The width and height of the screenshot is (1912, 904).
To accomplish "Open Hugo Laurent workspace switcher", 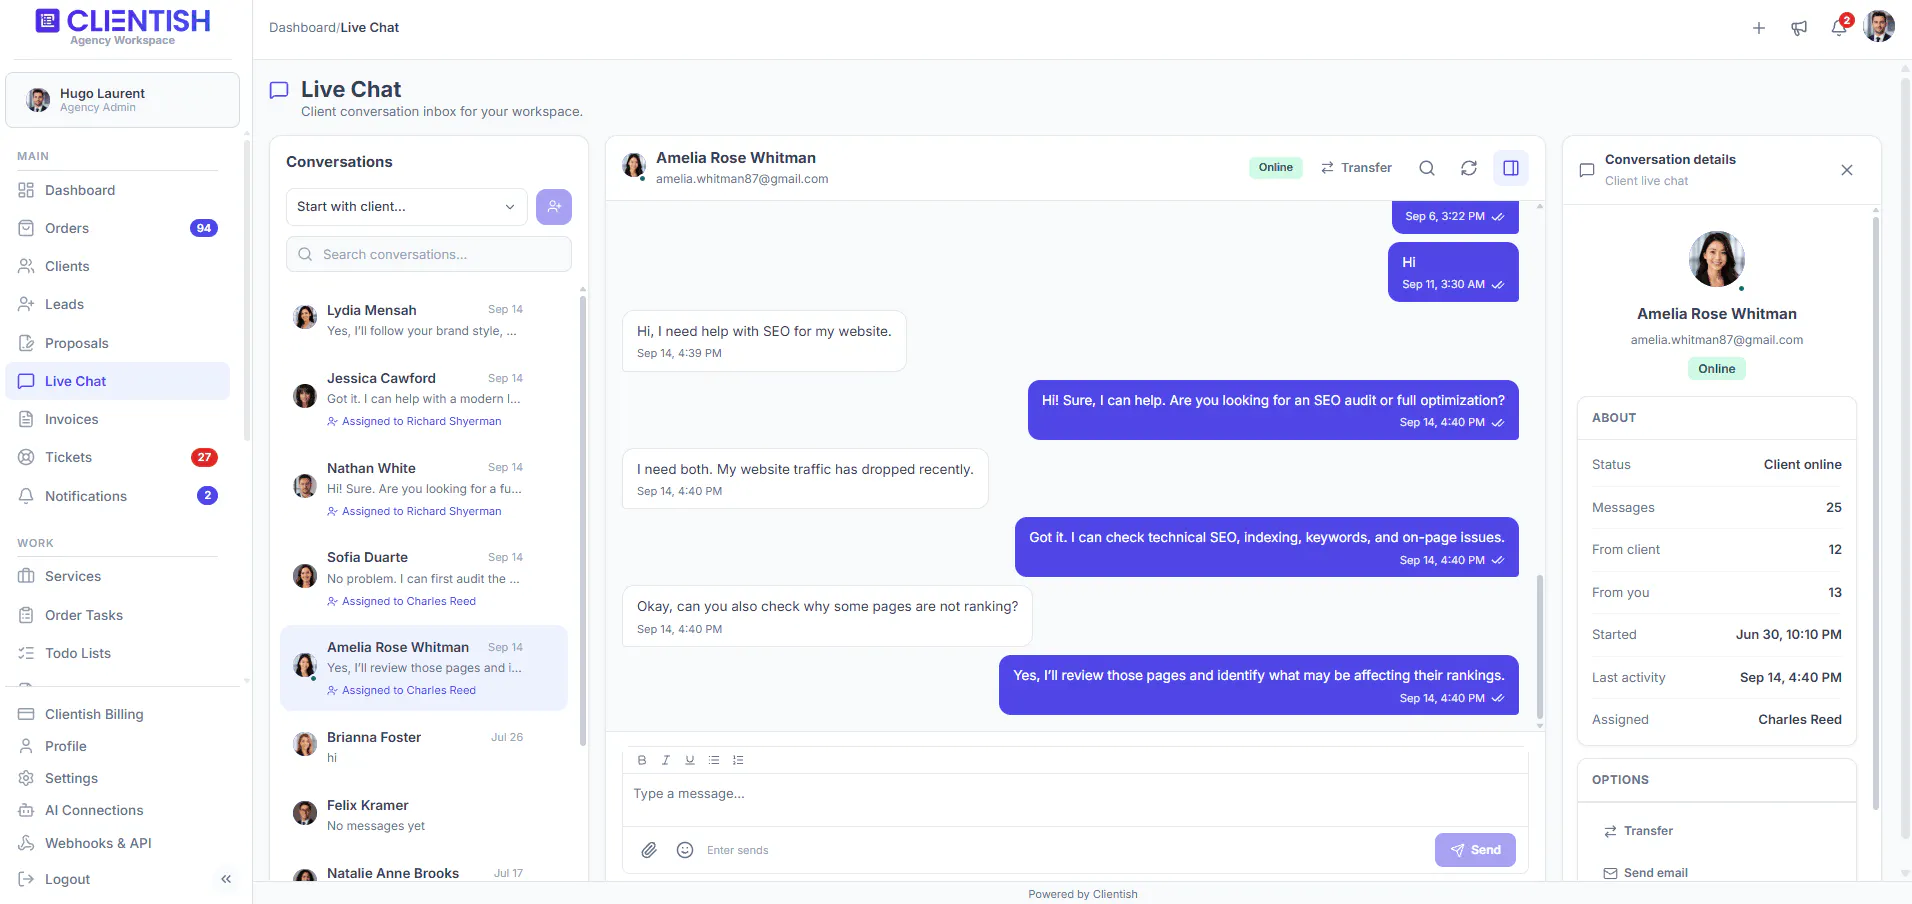I will pyautogui.click(x=122, y=100).
